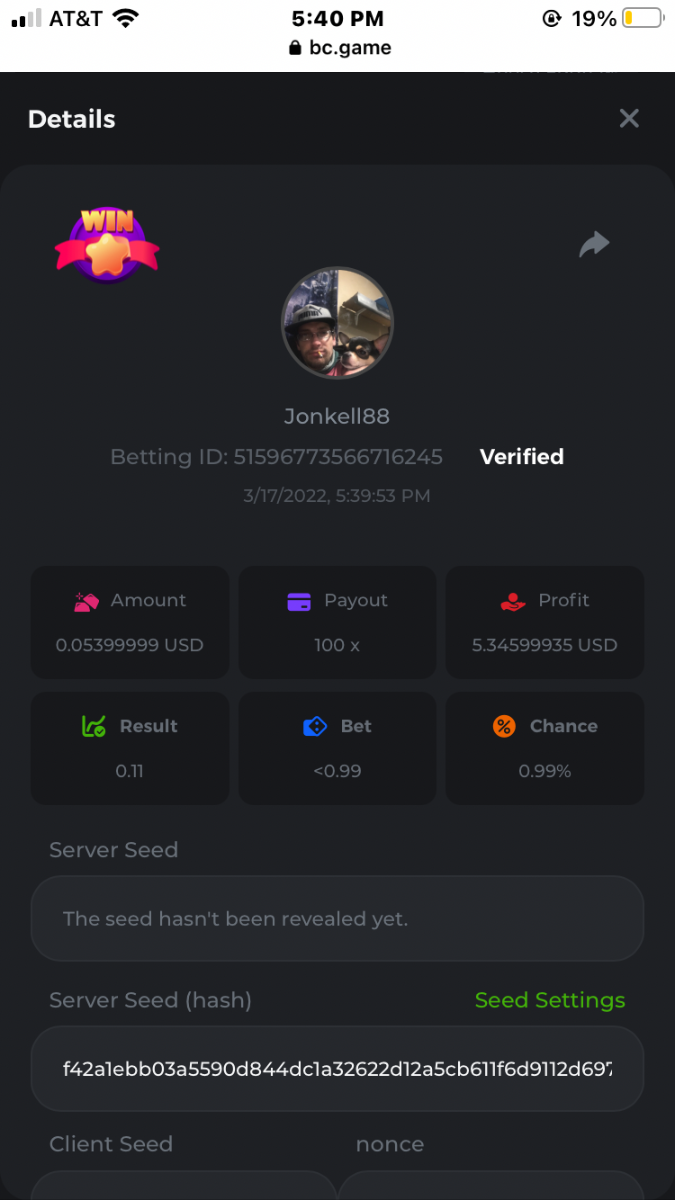Select the Client Seed field
Viewport: 675px width, 1200px height.
183,1185
